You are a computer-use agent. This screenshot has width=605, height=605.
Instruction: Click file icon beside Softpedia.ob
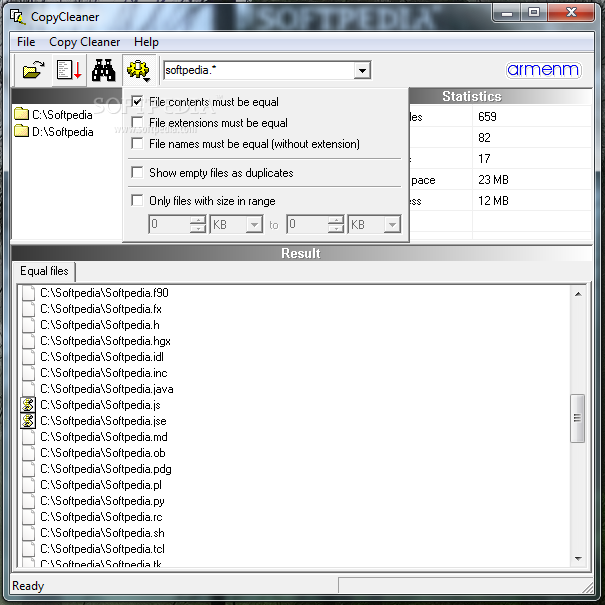tap(28, 453)
